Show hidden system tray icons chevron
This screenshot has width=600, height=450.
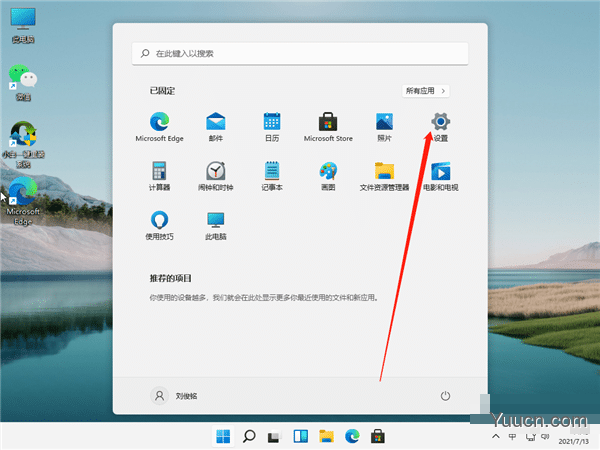(x=496, y=436)
